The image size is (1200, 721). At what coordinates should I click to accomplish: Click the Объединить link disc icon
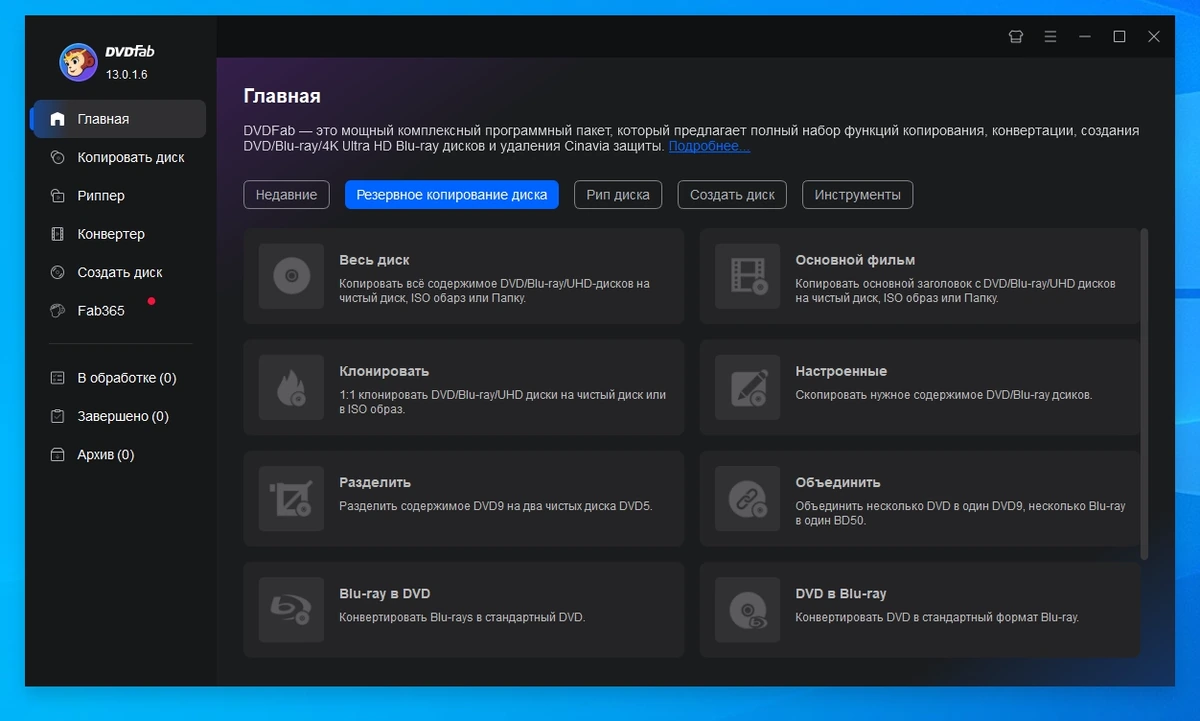[x=748, y=498]
